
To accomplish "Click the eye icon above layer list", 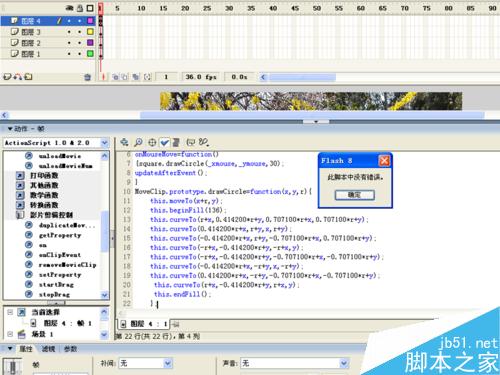I will (69, 8).
